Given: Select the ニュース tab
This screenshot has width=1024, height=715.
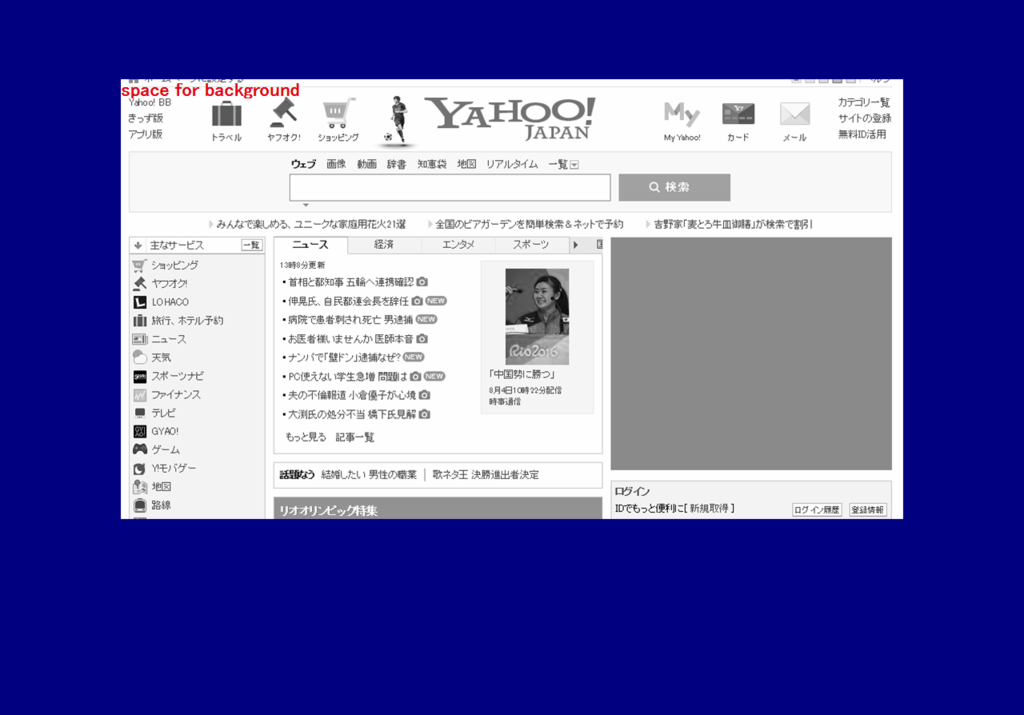Looking at the screenshot, I should pos(311,245).
